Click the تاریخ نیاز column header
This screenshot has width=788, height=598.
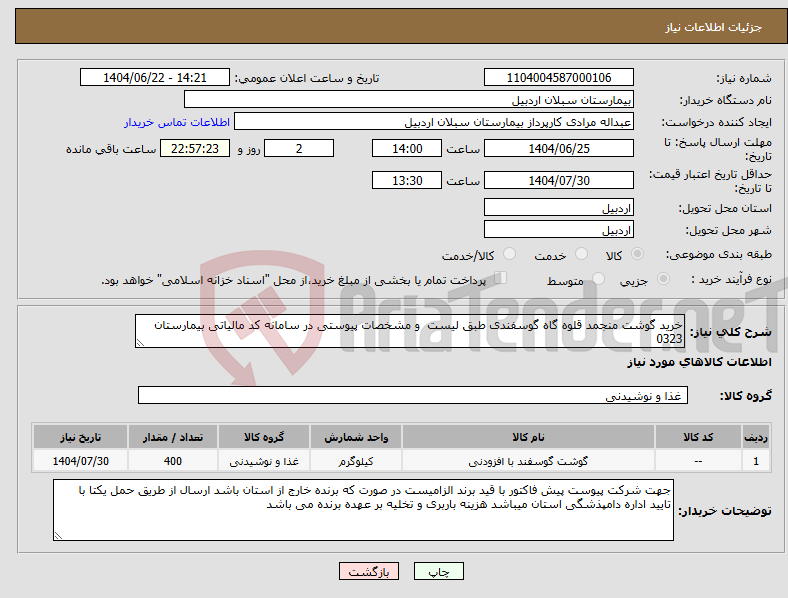pyautogui.click(x=80, y=437)
